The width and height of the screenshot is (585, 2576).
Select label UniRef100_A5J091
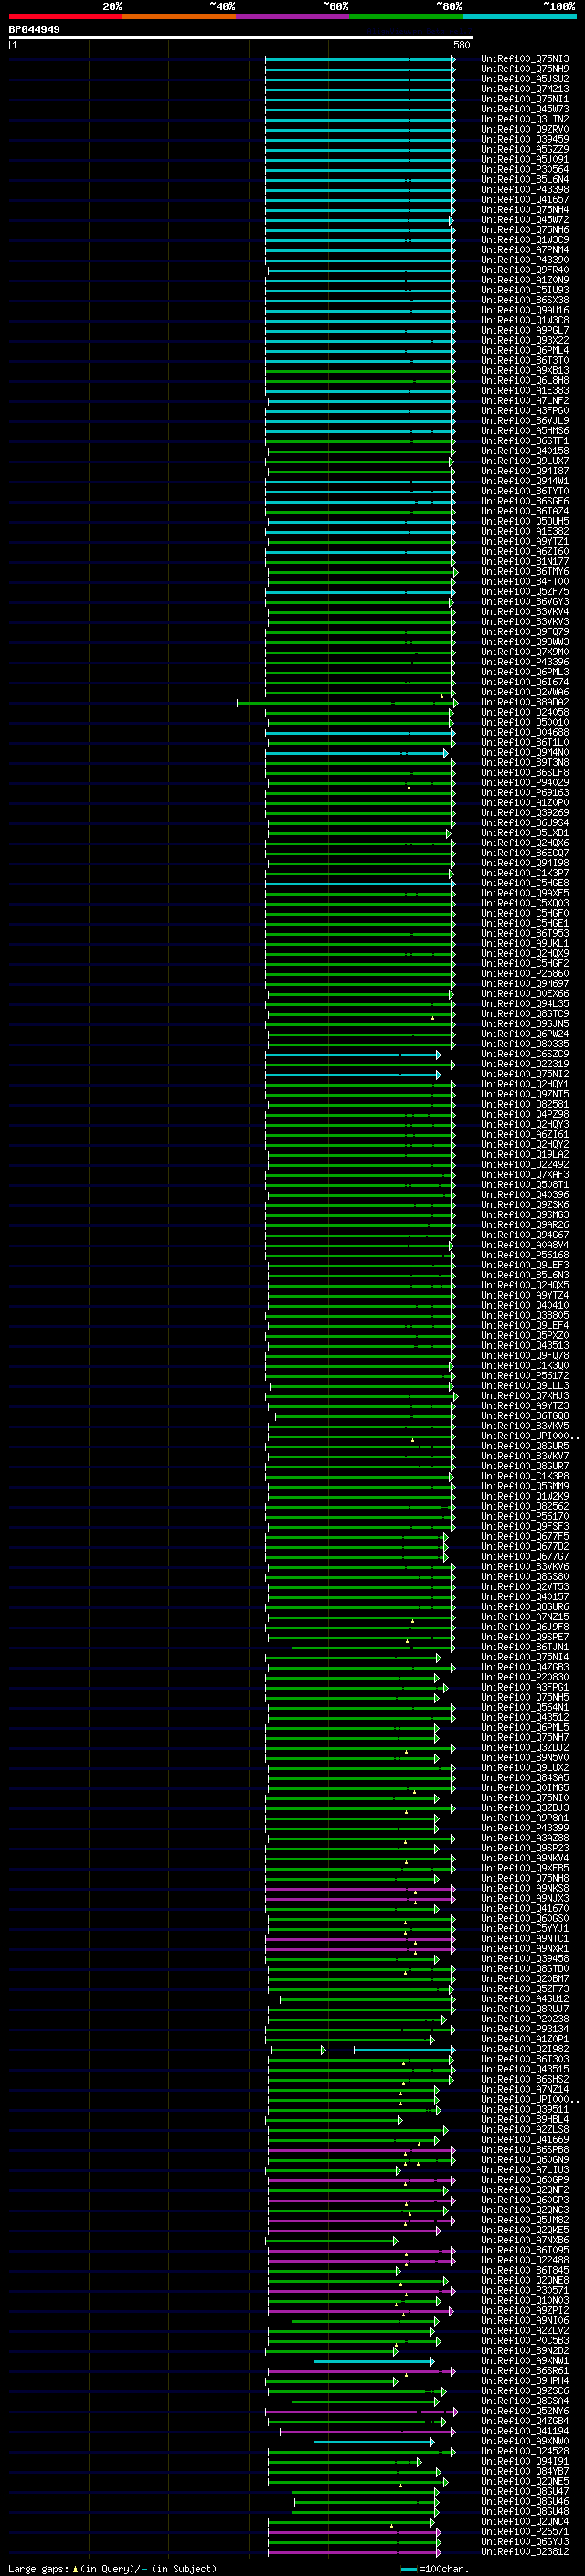tap(525, 159)
